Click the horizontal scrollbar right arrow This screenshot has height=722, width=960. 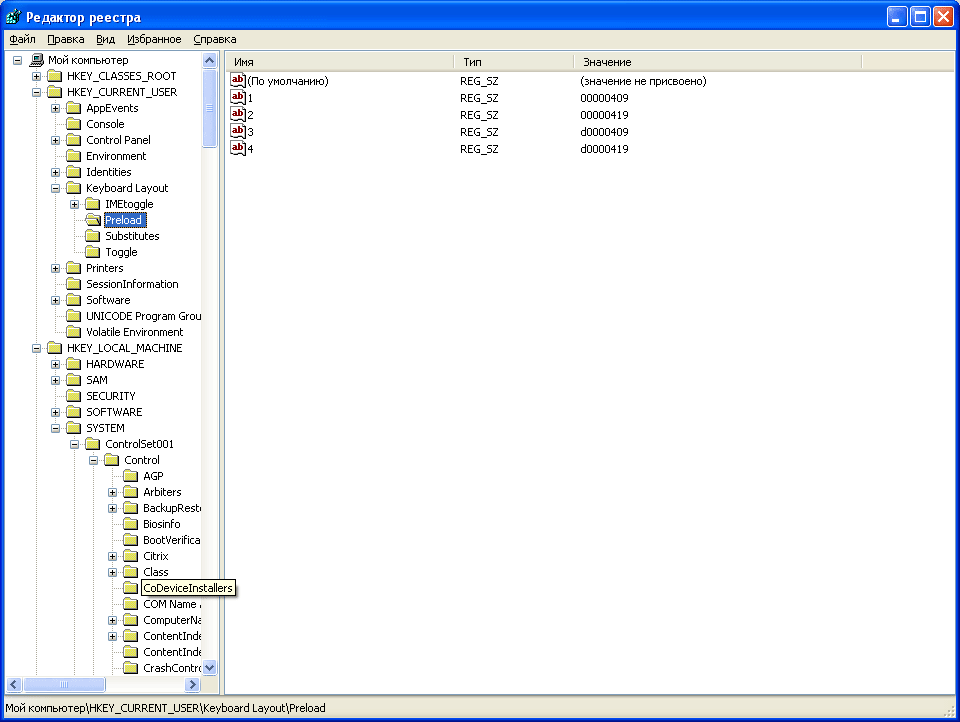click(x=193, y=685)
